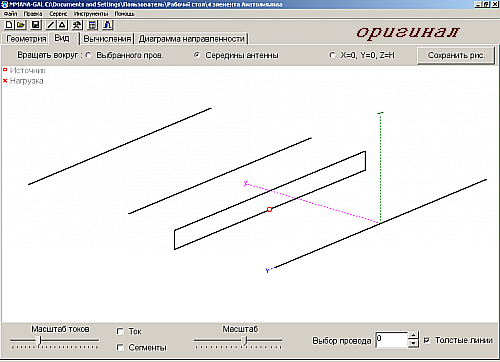Enable the 'Ток' checkbox
This screenshot has width=500, height=362.
pyautogui.click(x=120, y=331)
